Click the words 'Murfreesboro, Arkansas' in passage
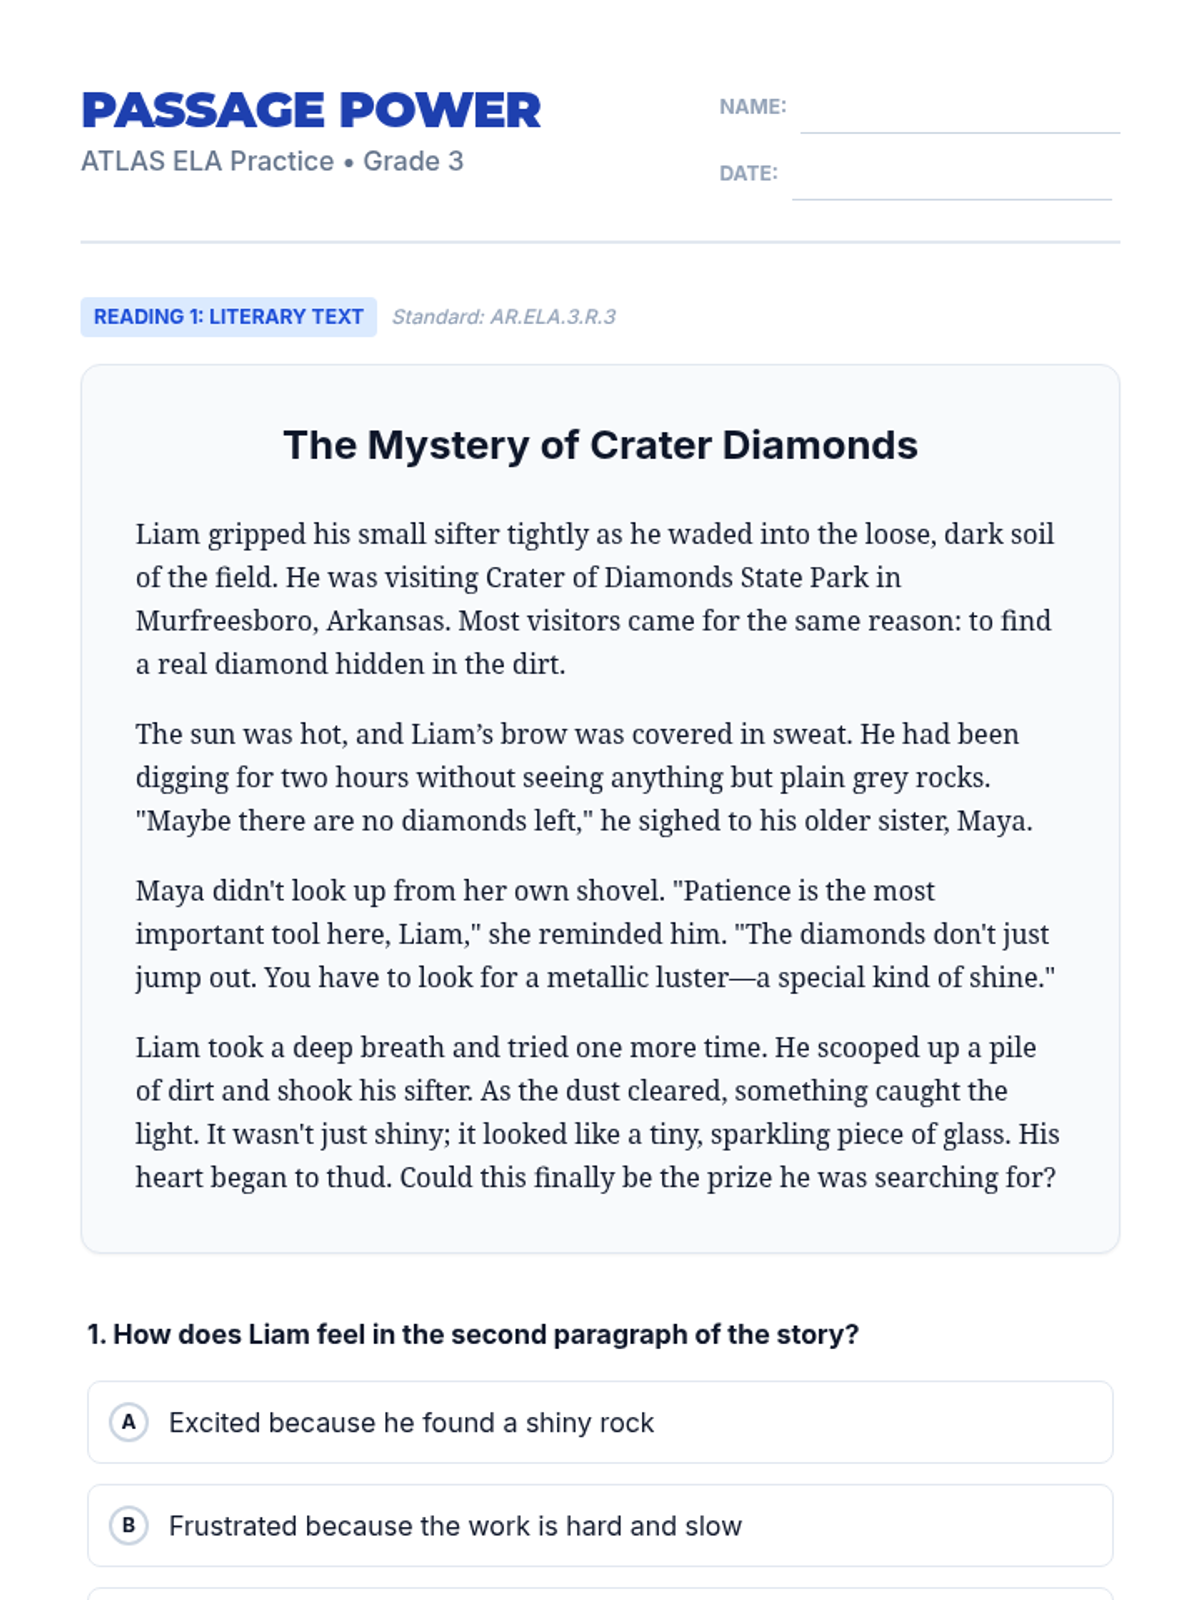This screenshot has width=1200, height=1600. [x=293, y=621]
